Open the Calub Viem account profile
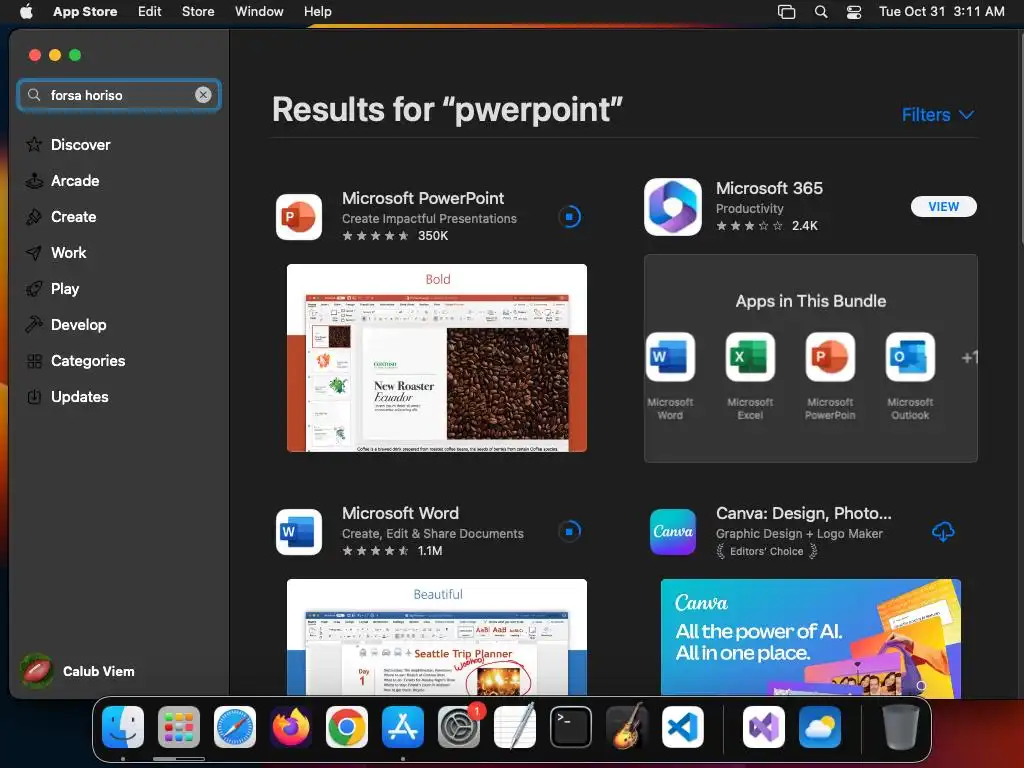 (77, 671)
